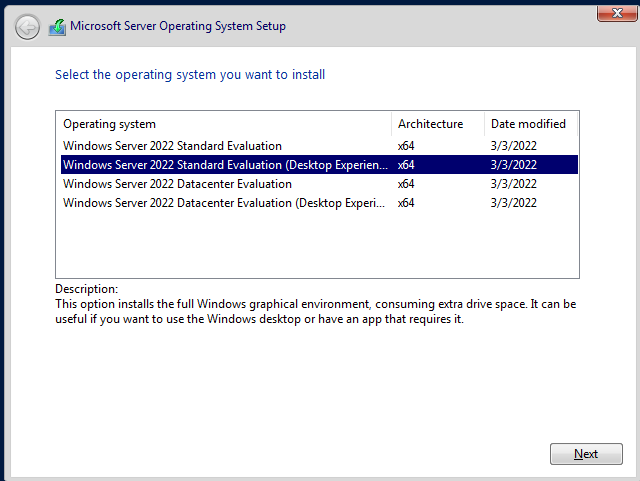Click the 'Select the operating system' heading
The height and width of the screenshot is (481, 640).
(190, 75)
